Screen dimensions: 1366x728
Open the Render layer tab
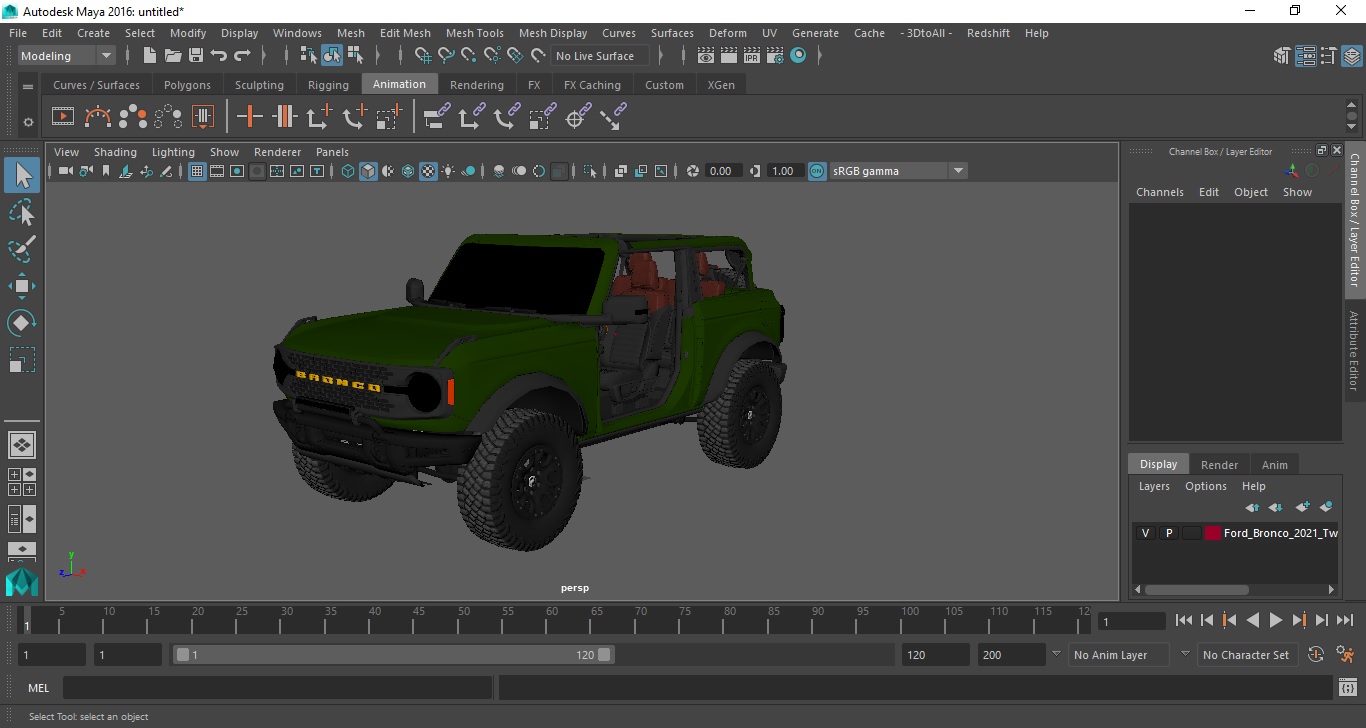(1219, 464)
